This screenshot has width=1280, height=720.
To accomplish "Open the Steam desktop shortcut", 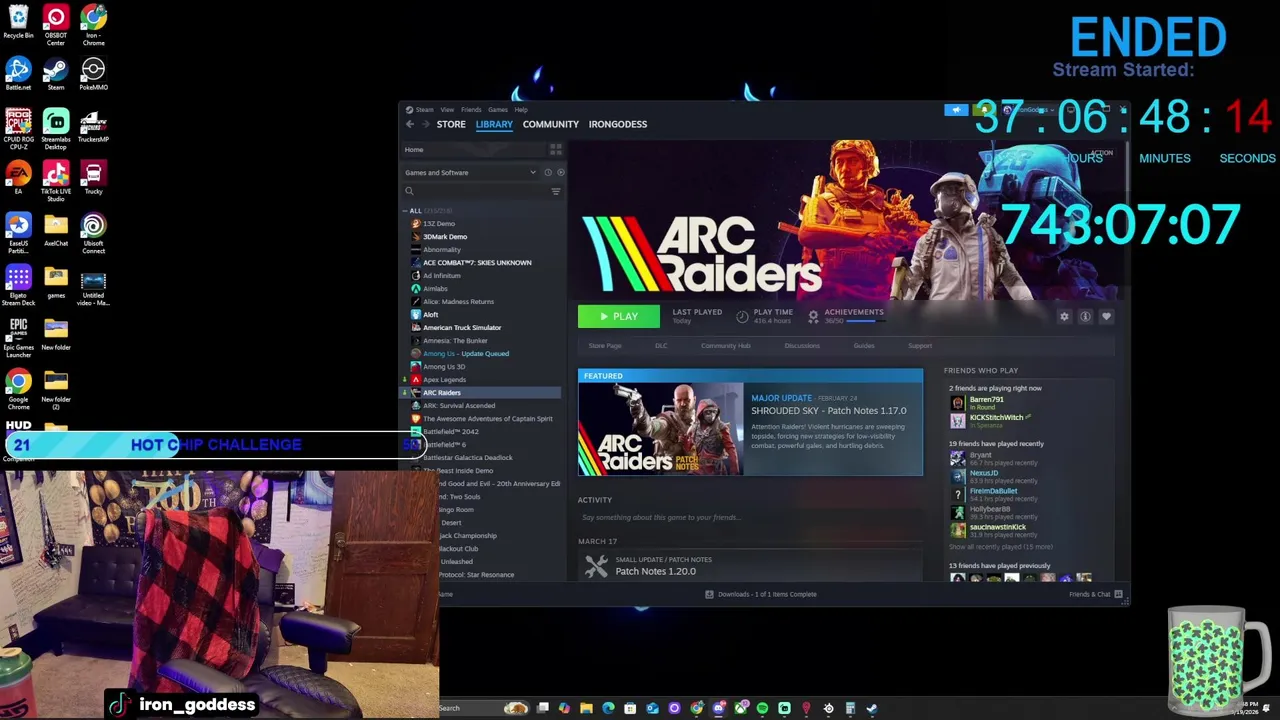I will point(56,73).
